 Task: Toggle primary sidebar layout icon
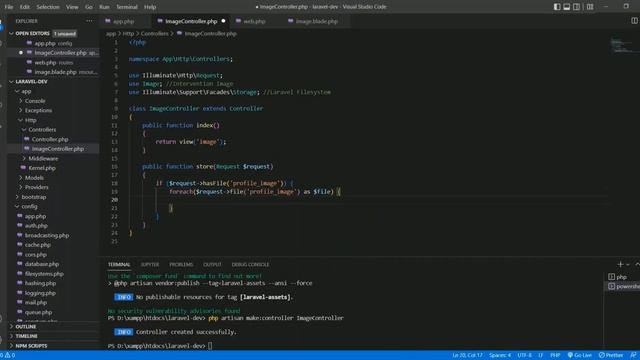[x=557, y=7]
